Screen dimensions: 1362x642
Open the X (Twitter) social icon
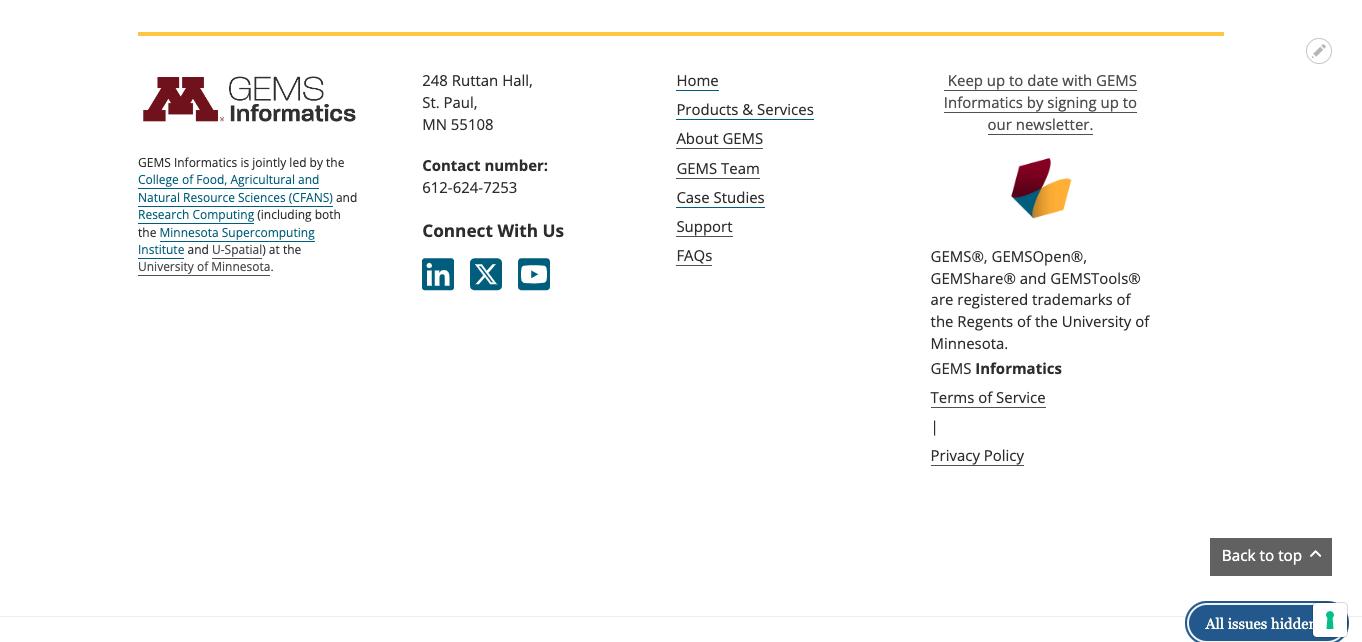[x=486, y=274]
